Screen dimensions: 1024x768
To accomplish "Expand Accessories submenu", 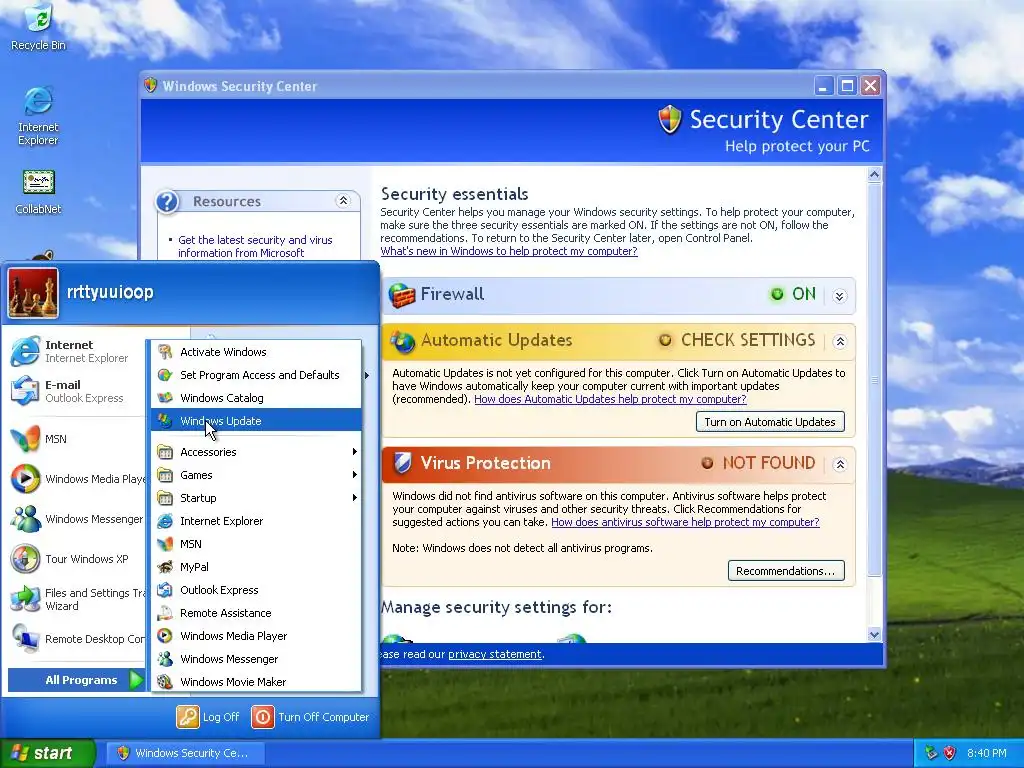I will point(256,452).
